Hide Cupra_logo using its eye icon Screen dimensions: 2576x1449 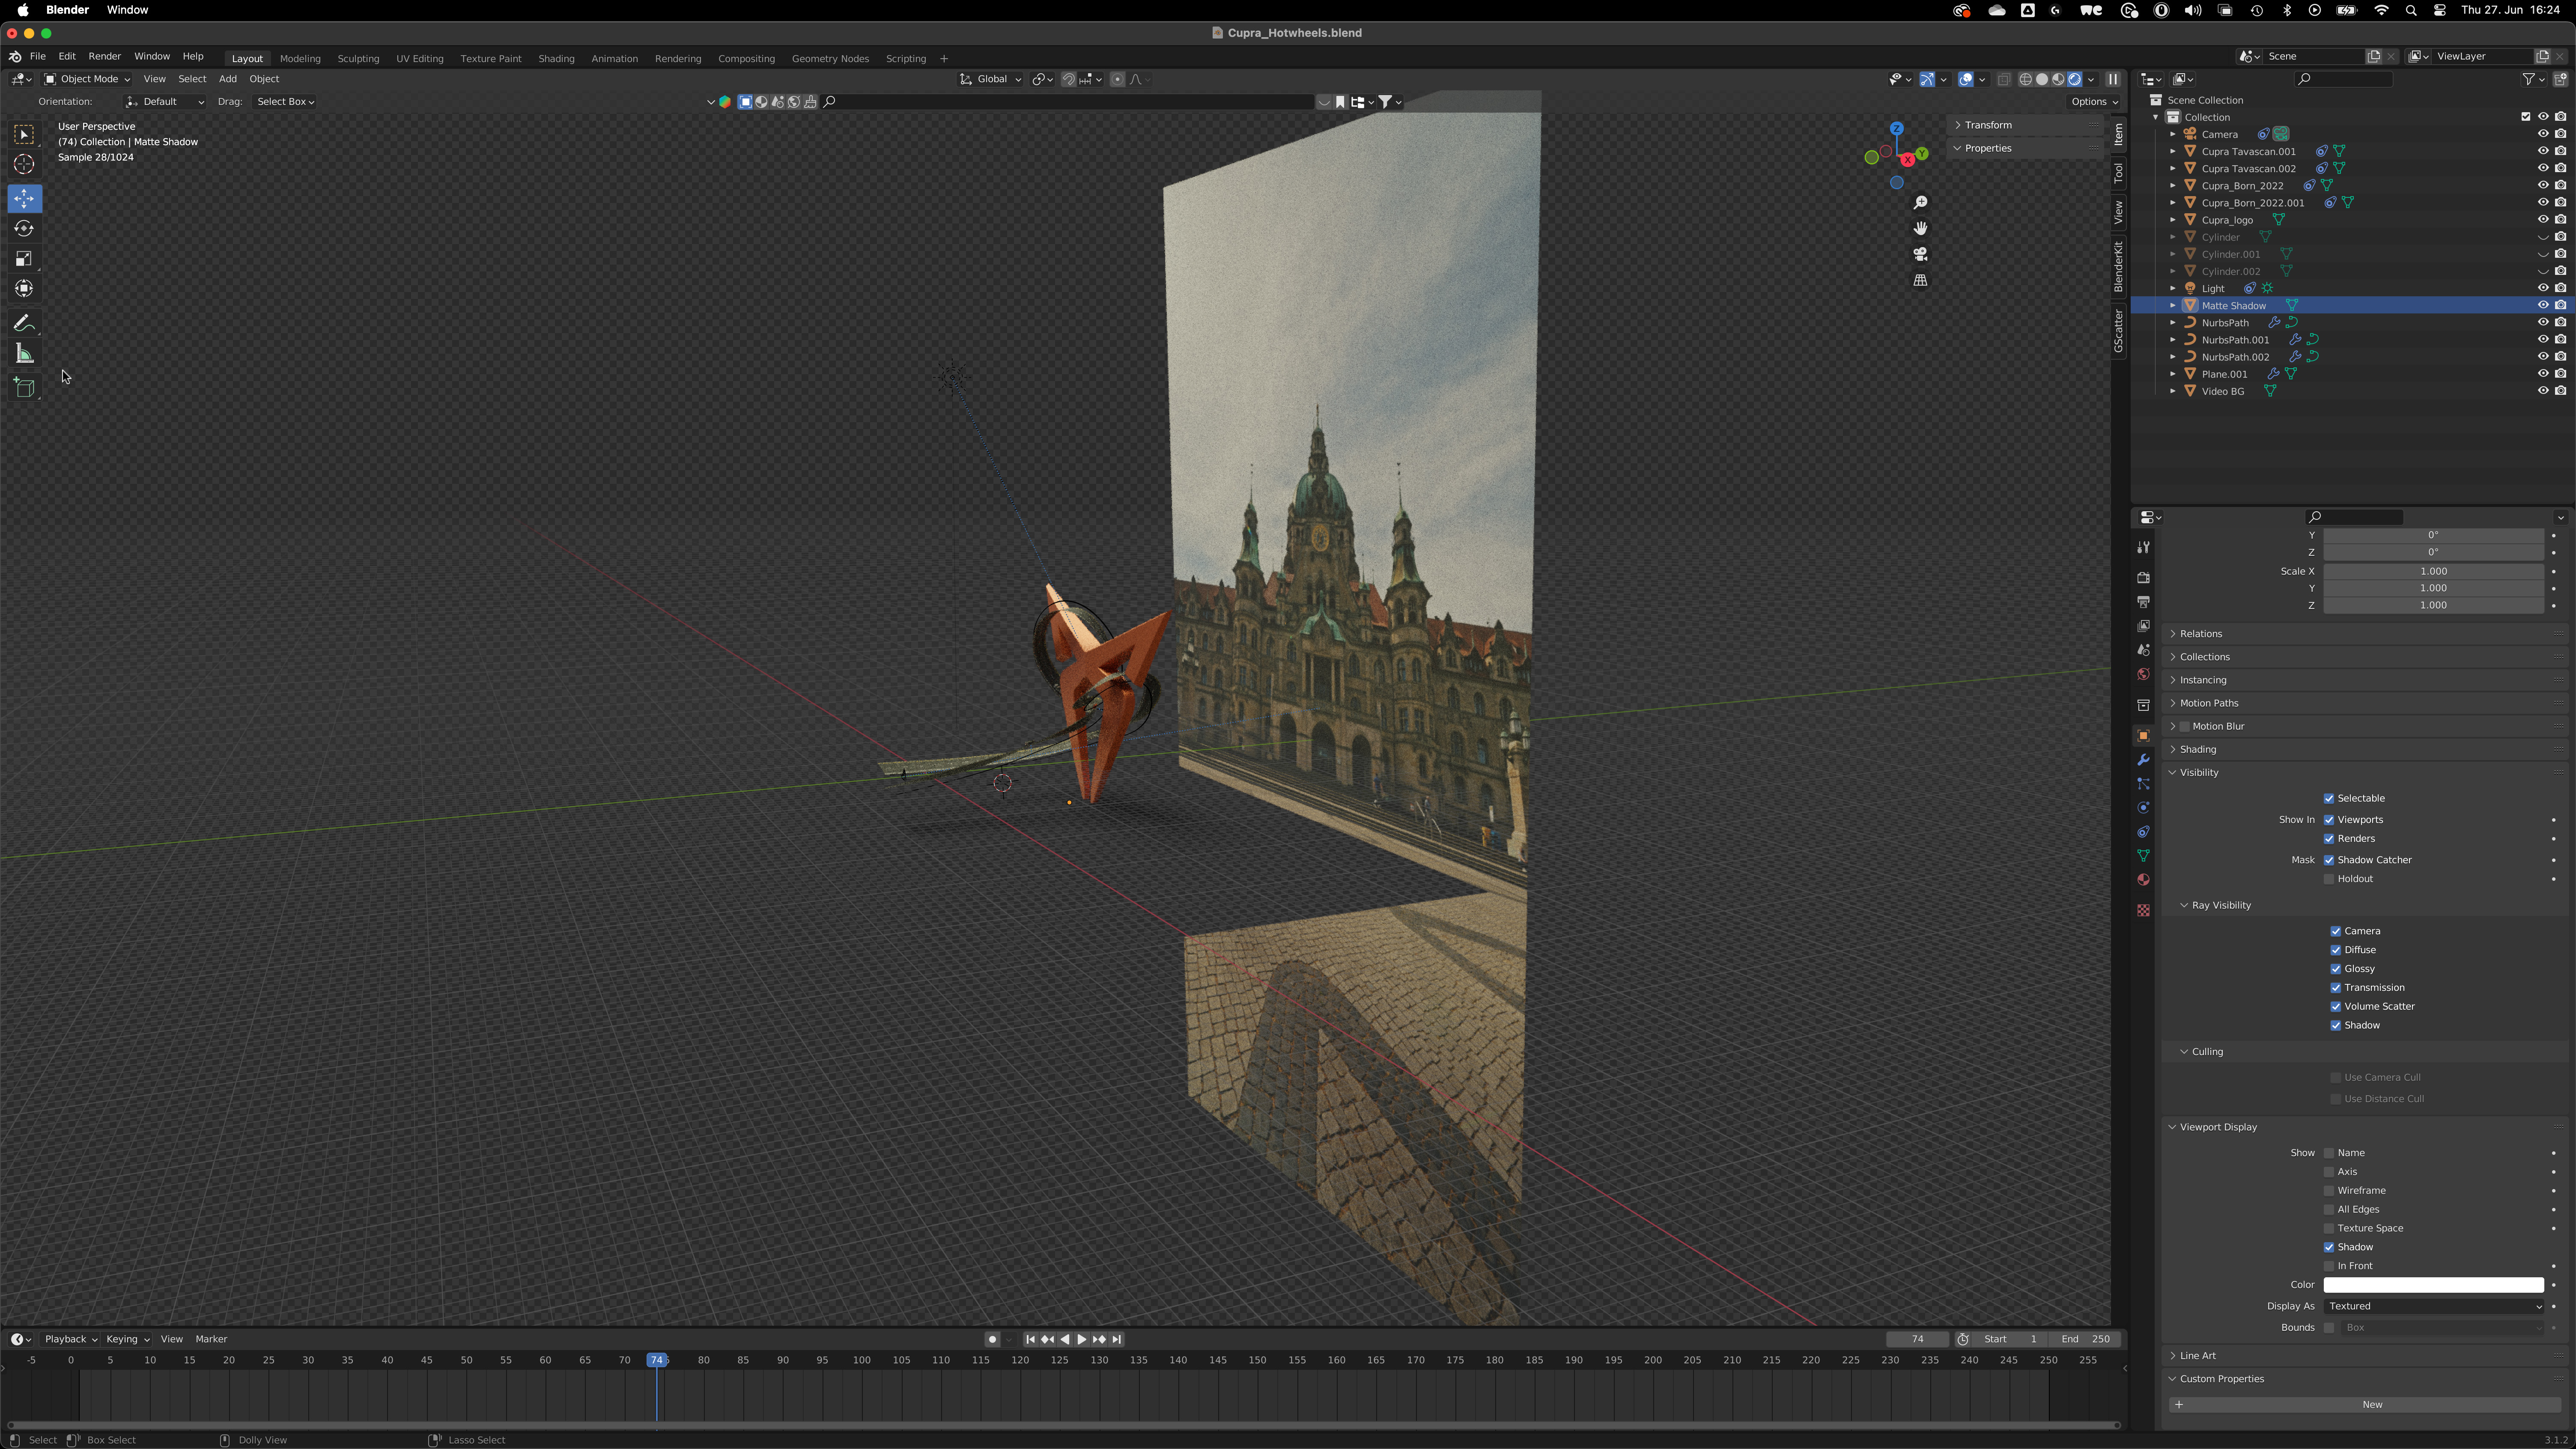2543,220
